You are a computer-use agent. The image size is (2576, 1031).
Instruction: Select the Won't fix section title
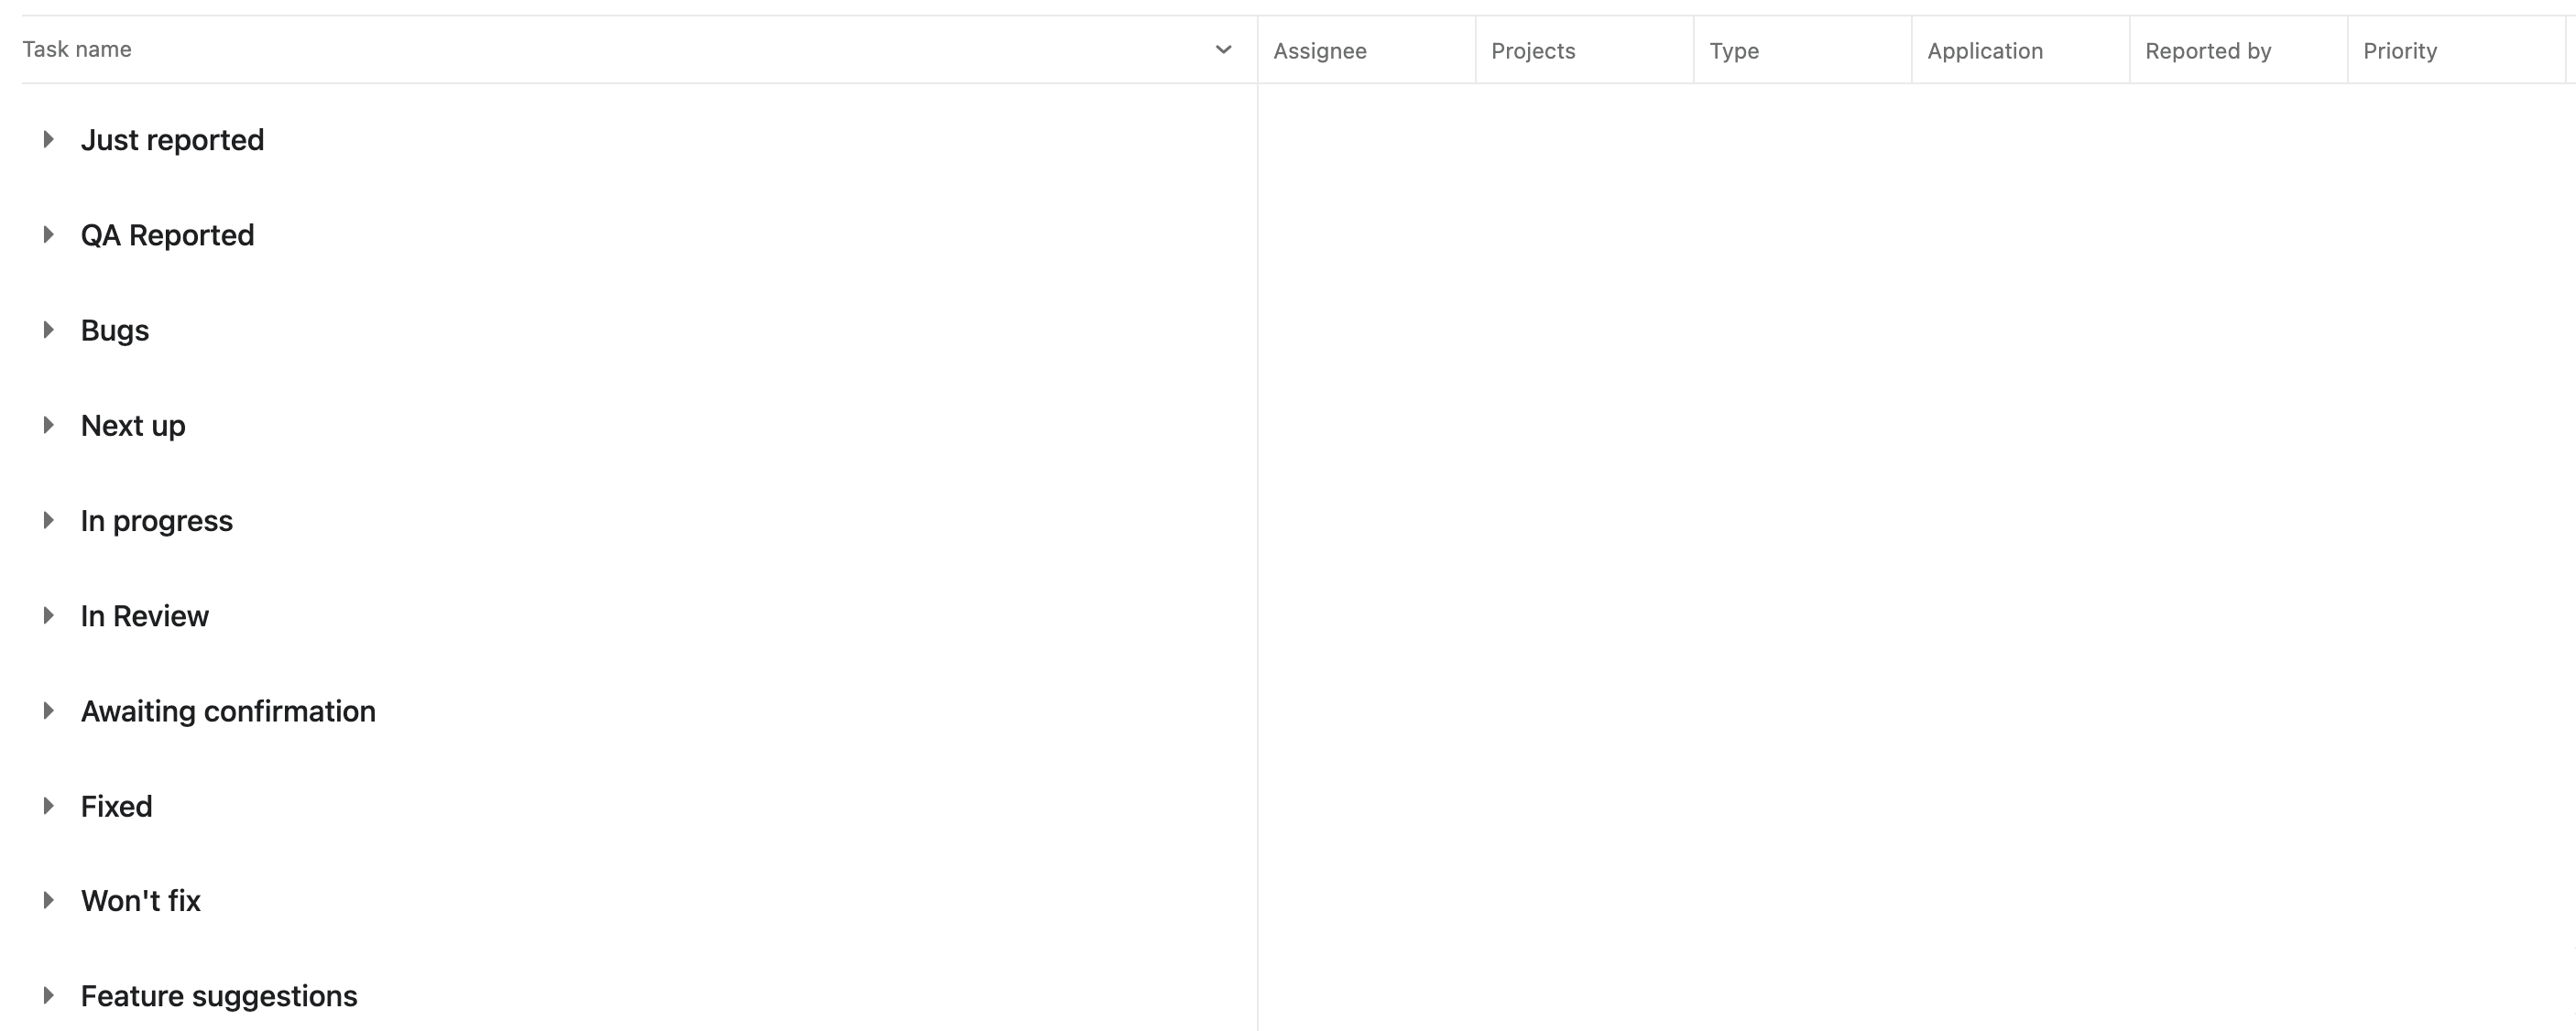pos(141,901)
